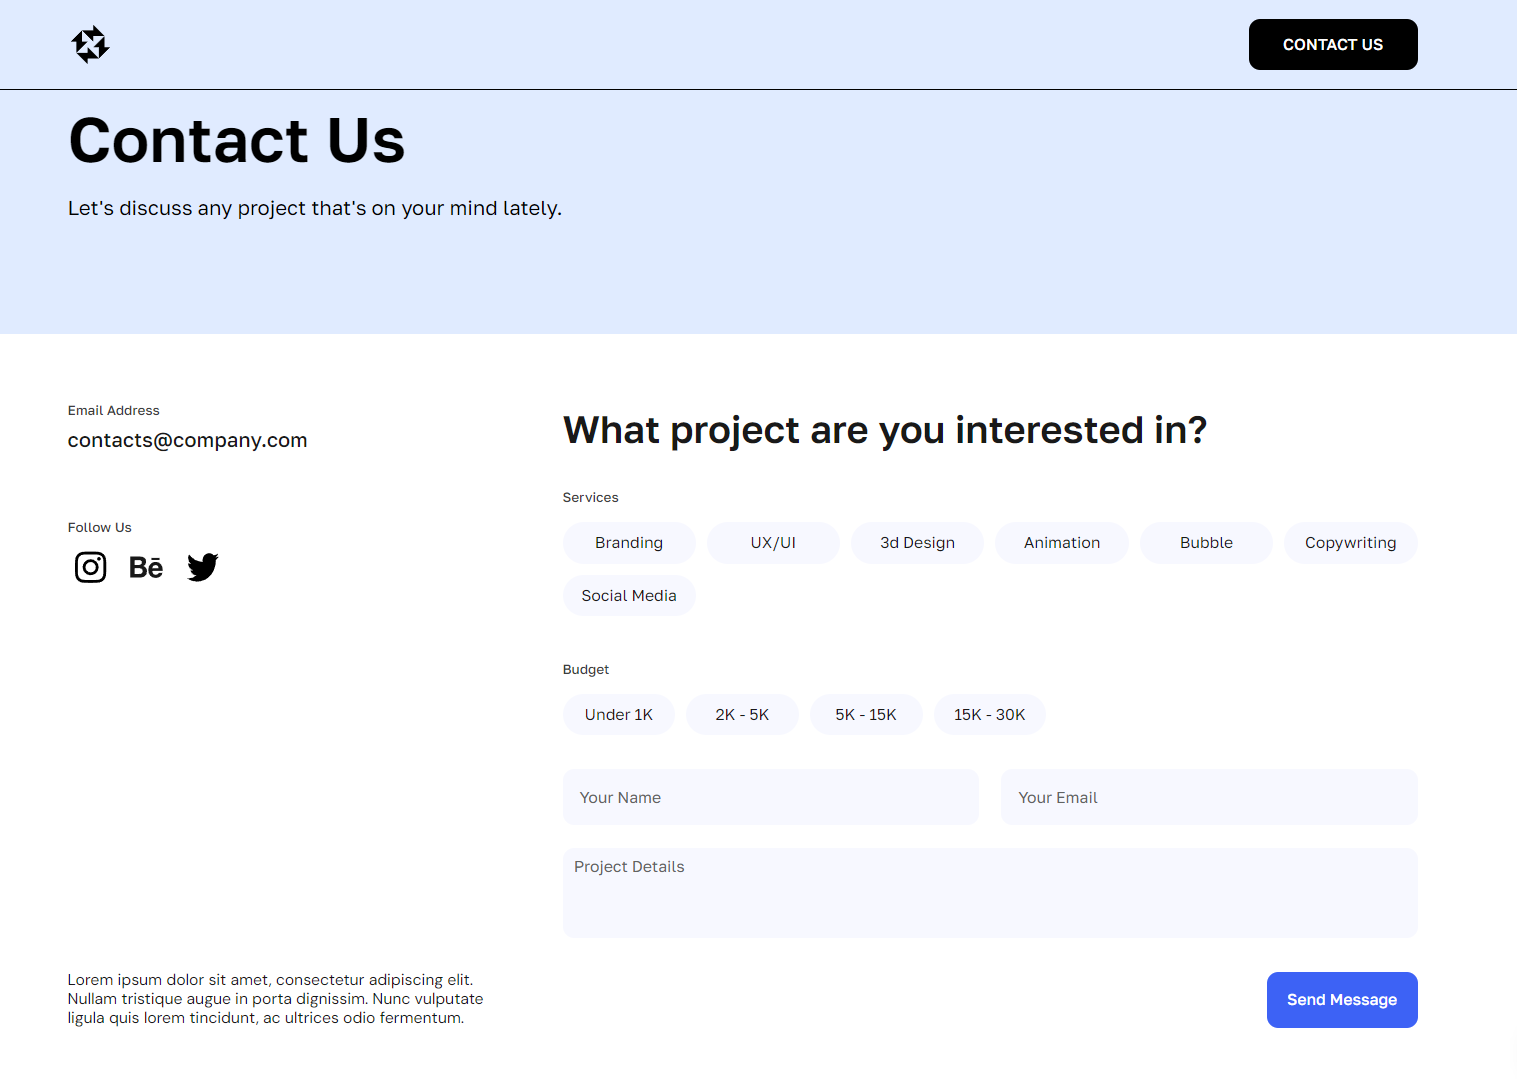Select the Branding service chip
This screenshot has width=1517, height=1079.
point(629,543)
